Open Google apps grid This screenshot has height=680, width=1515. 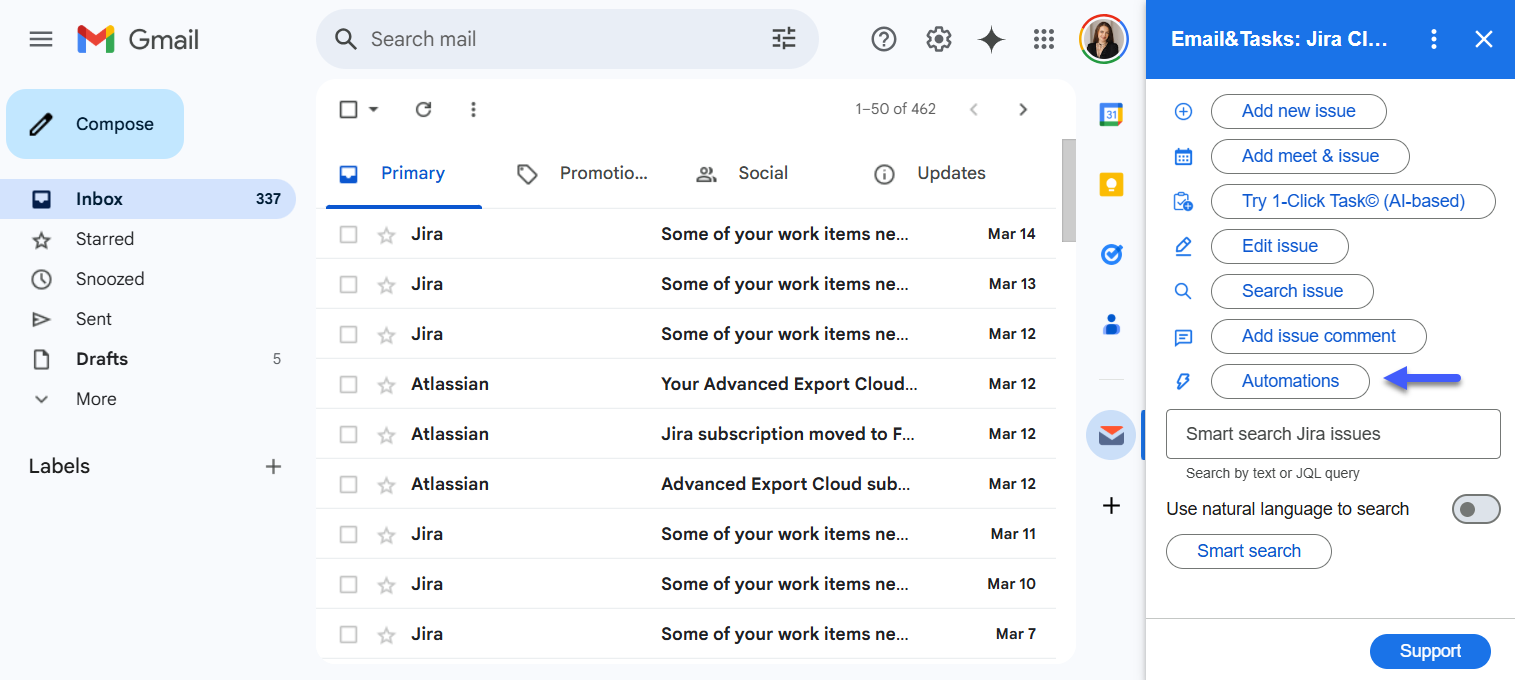point(1044,39)
